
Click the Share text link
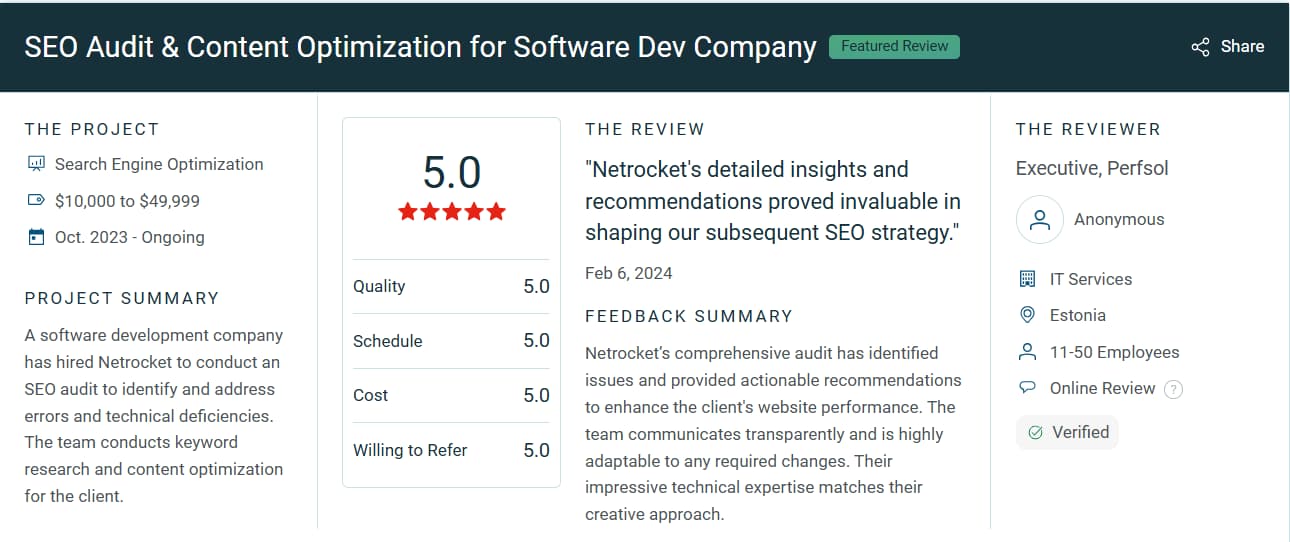(x=1242, y=47)
